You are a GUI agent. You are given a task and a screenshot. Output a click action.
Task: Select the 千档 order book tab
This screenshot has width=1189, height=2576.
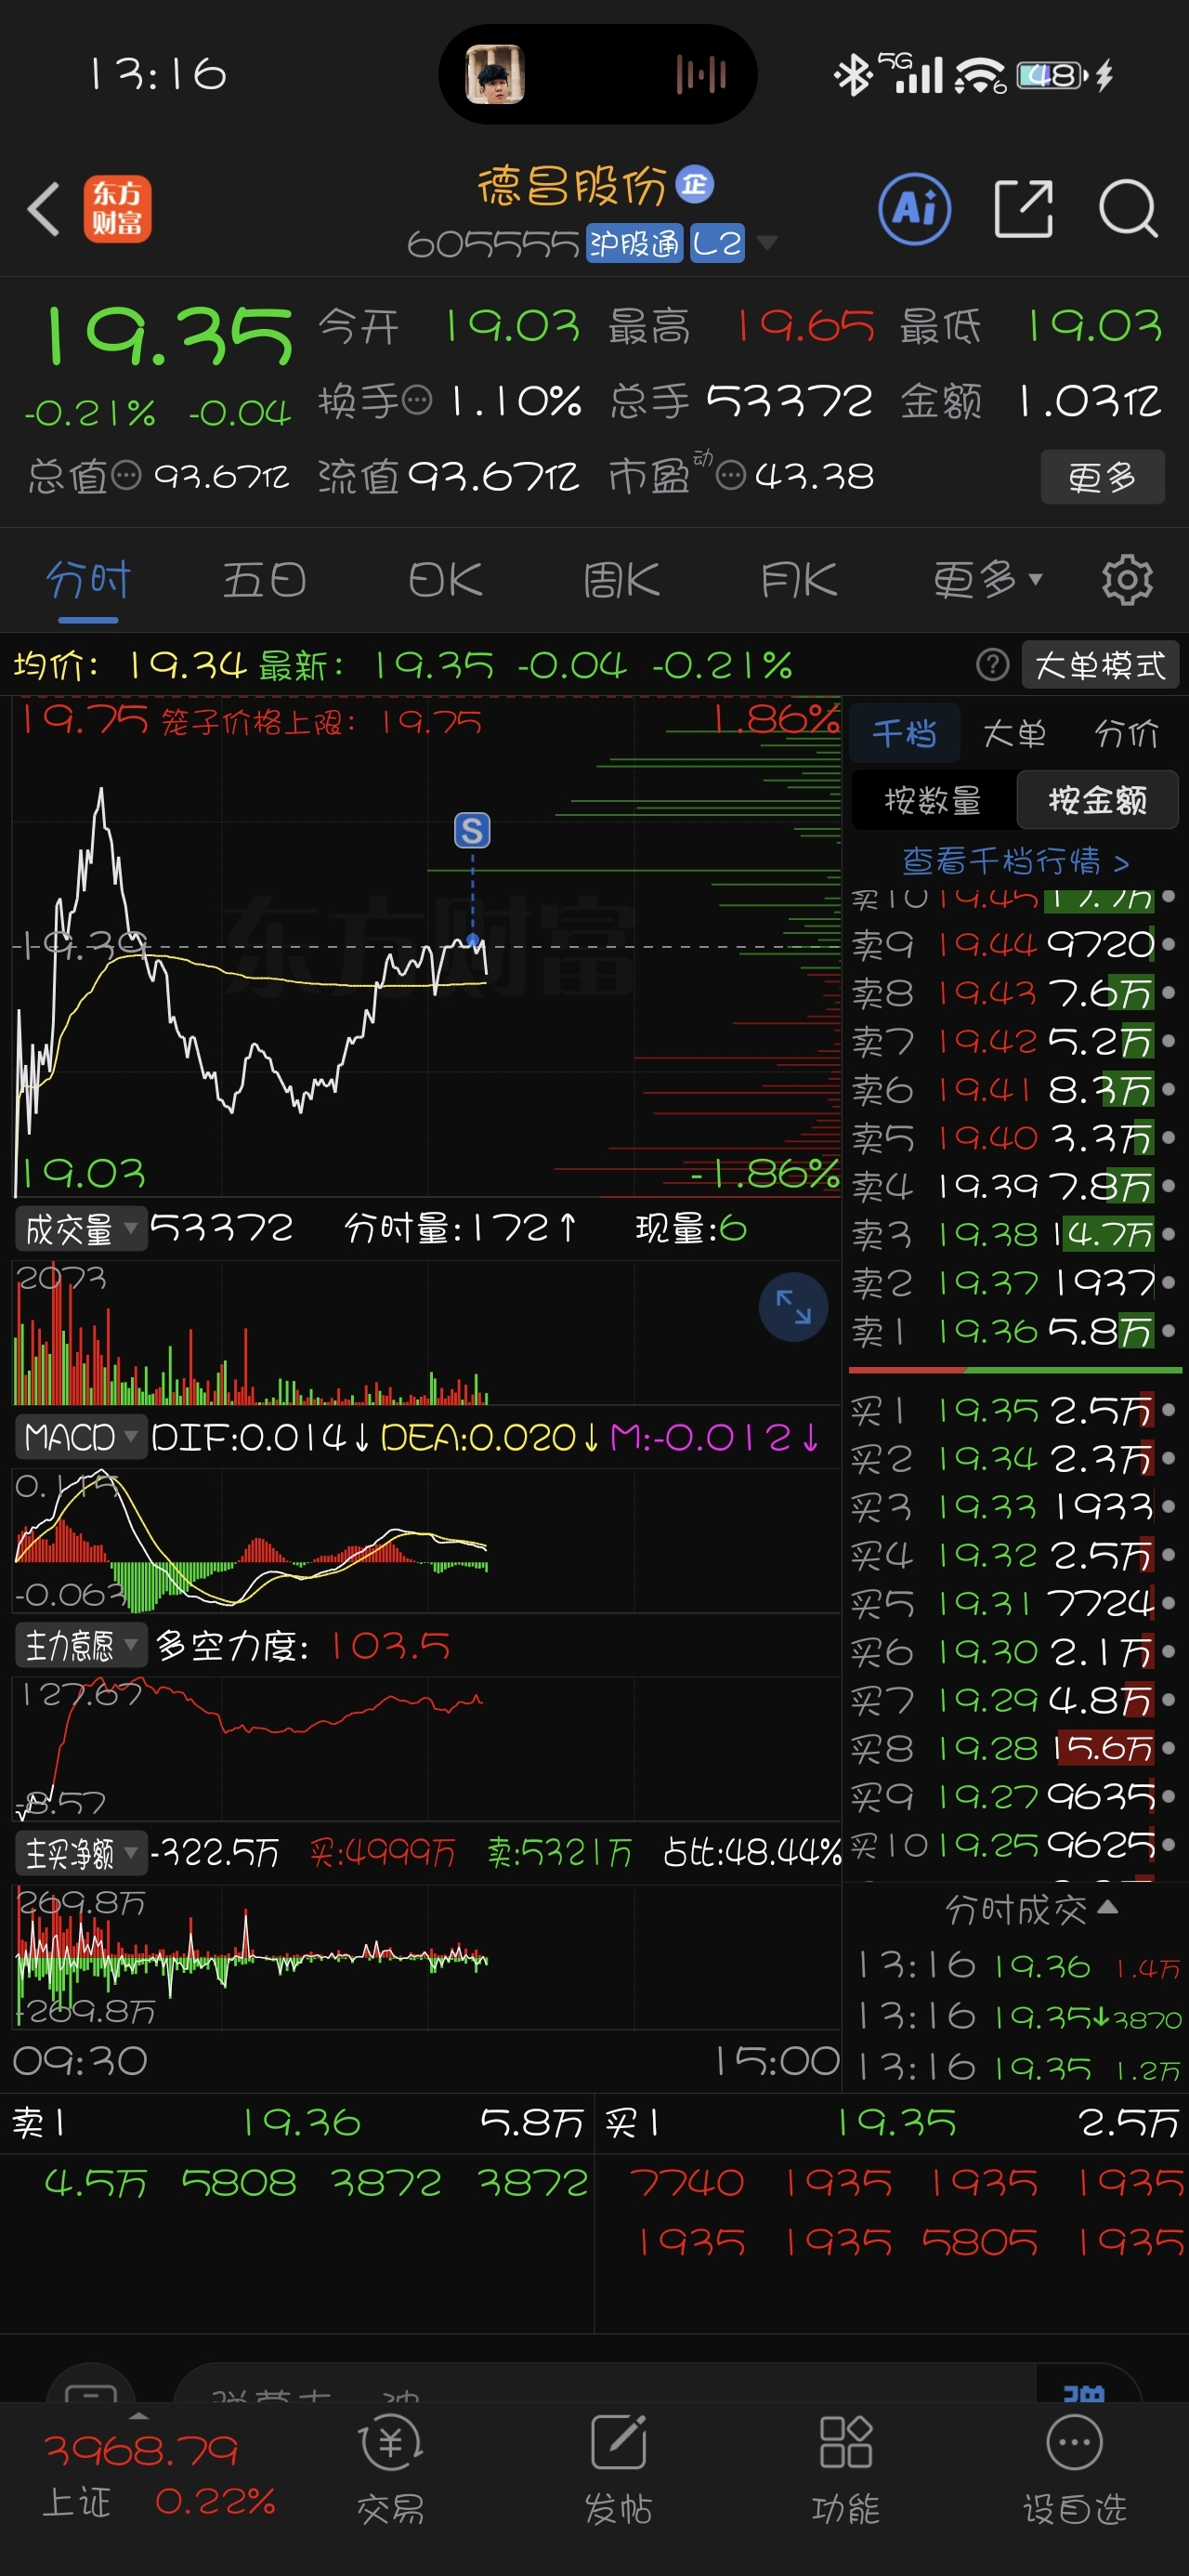904,733
